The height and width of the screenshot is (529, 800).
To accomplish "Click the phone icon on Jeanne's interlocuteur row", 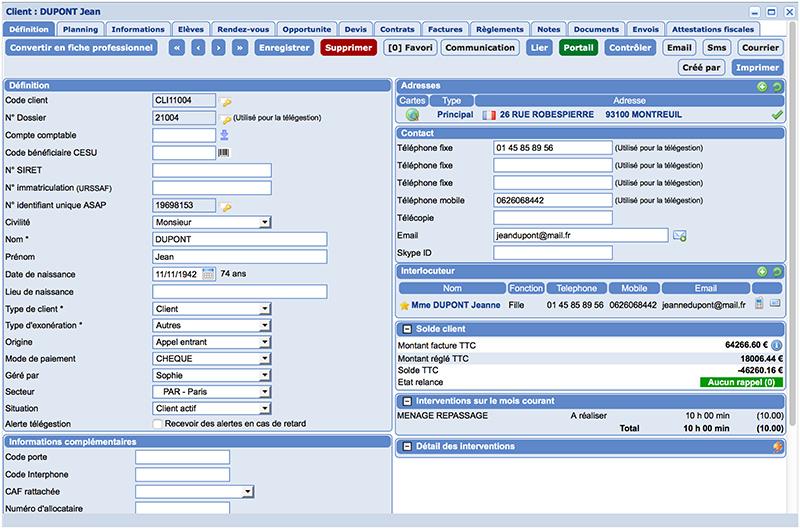I will [759, 304].
